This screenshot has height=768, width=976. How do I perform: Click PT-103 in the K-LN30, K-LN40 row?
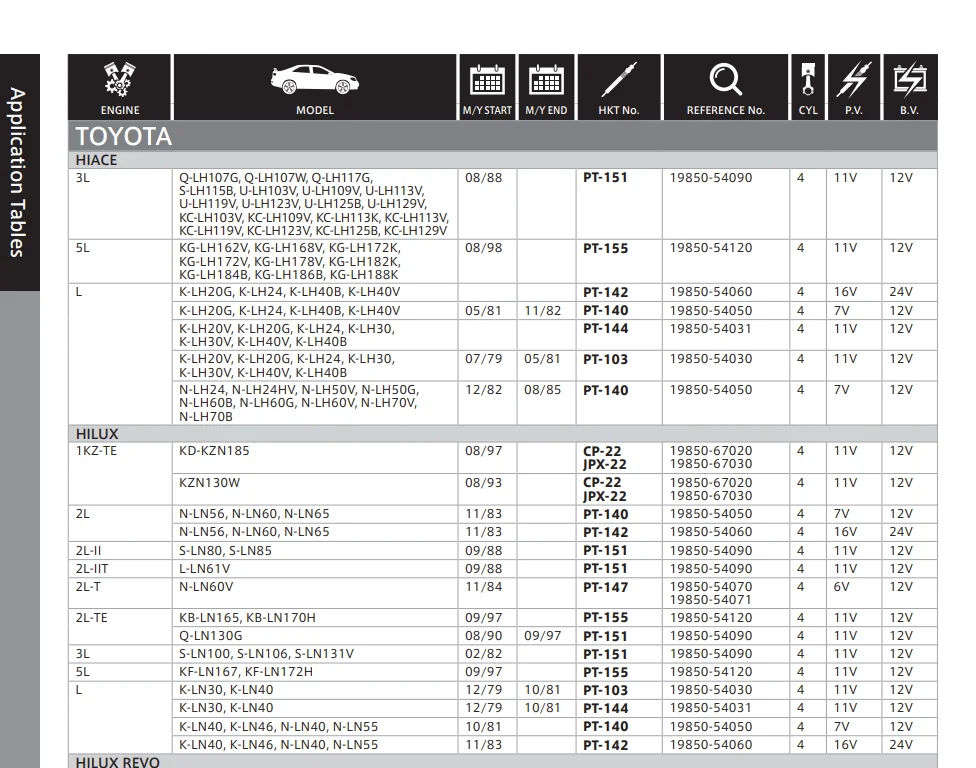coord(605,690)
